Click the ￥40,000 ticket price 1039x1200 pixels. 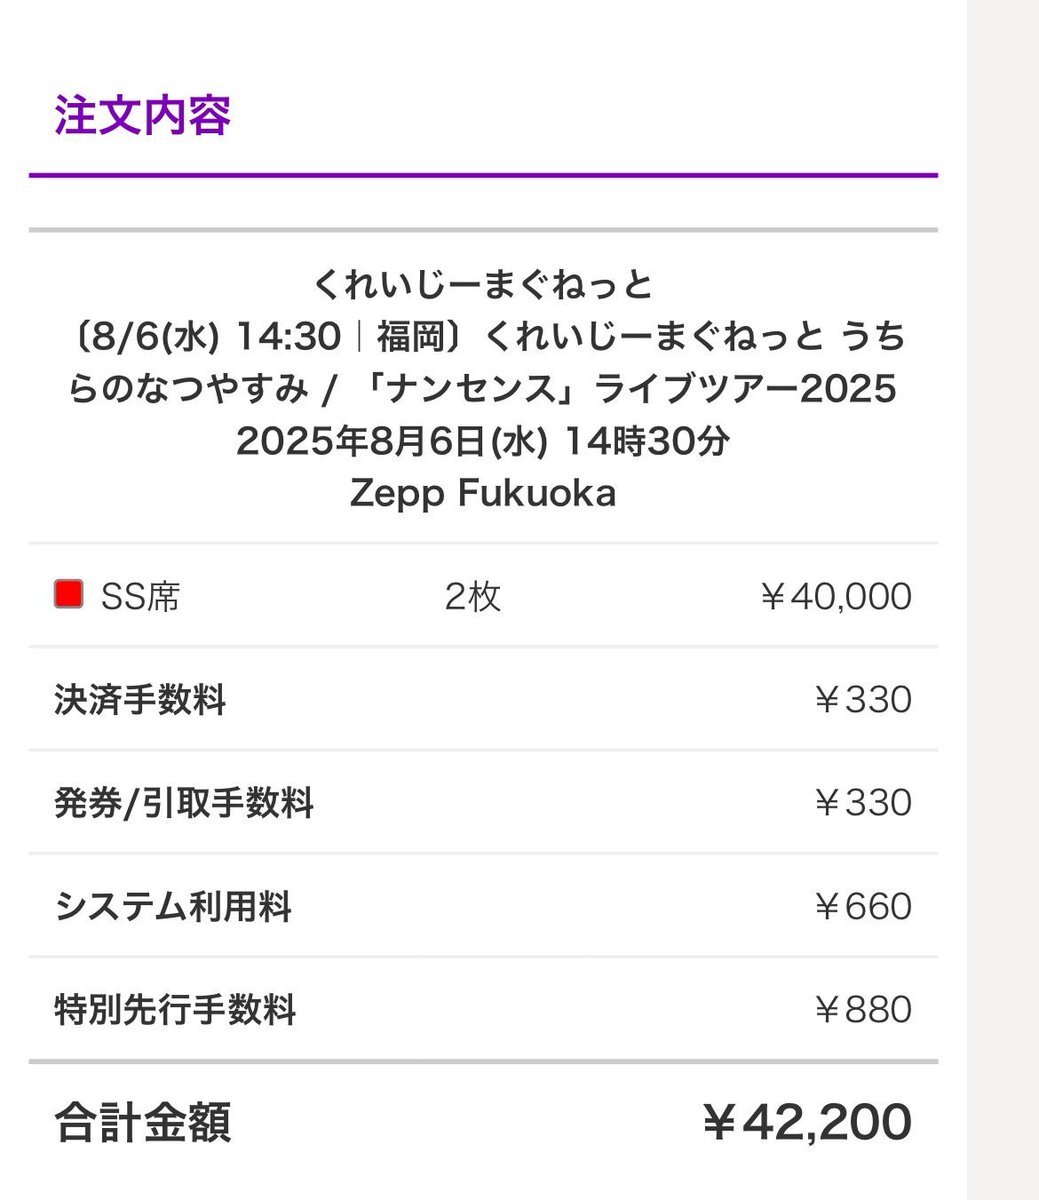click(835, 597)
